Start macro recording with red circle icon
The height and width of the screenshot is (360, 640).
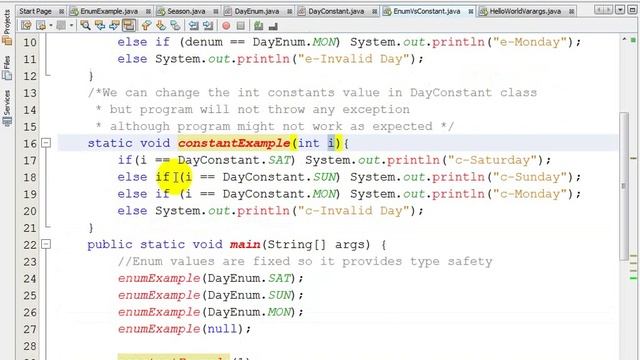click(226, 26)
